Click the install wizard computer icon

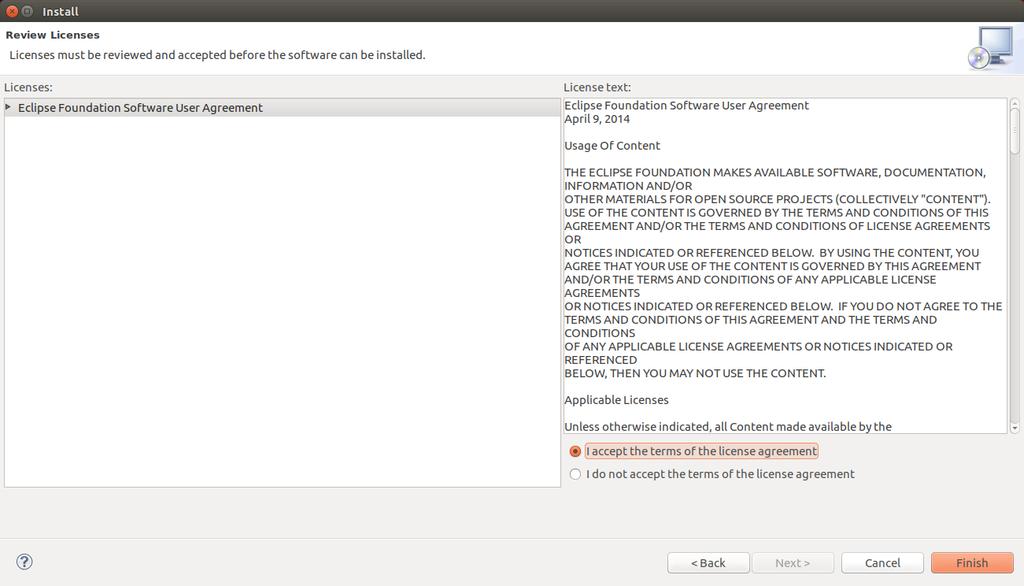(x=991, y=48)
